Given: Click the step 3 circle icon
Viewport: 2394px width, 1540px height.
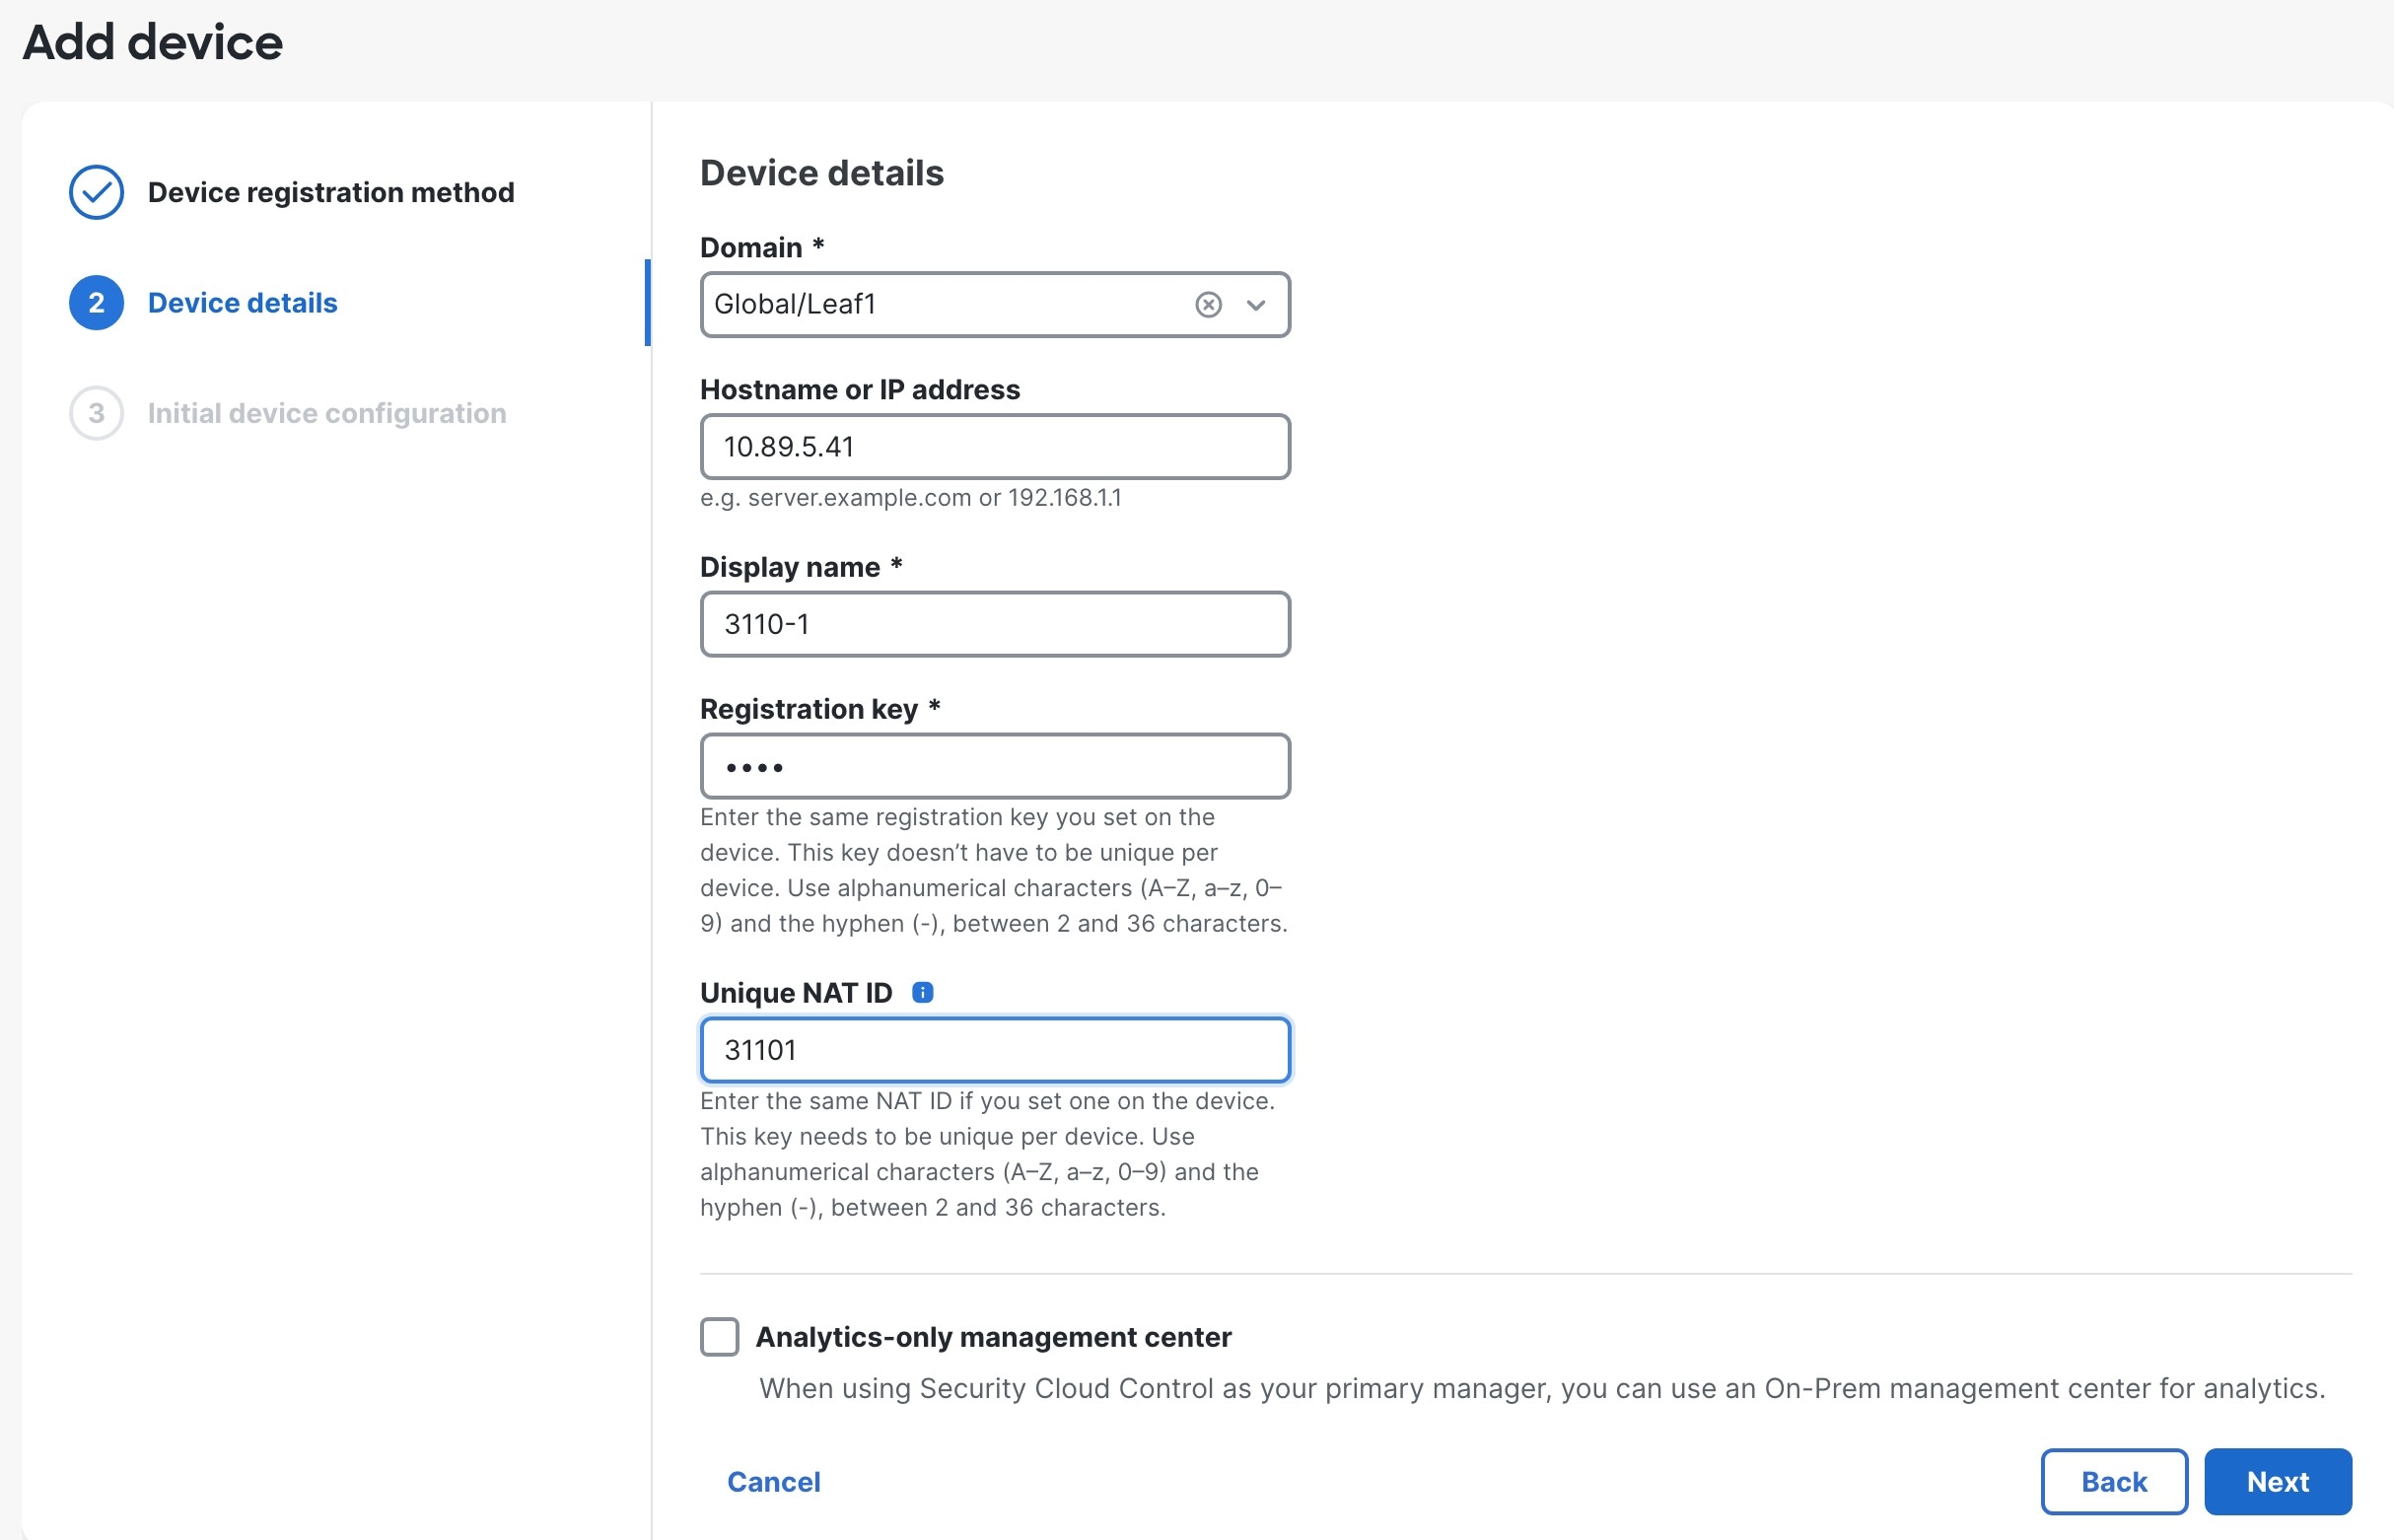Looking at the screenshot, I should [x=96, y=413].
